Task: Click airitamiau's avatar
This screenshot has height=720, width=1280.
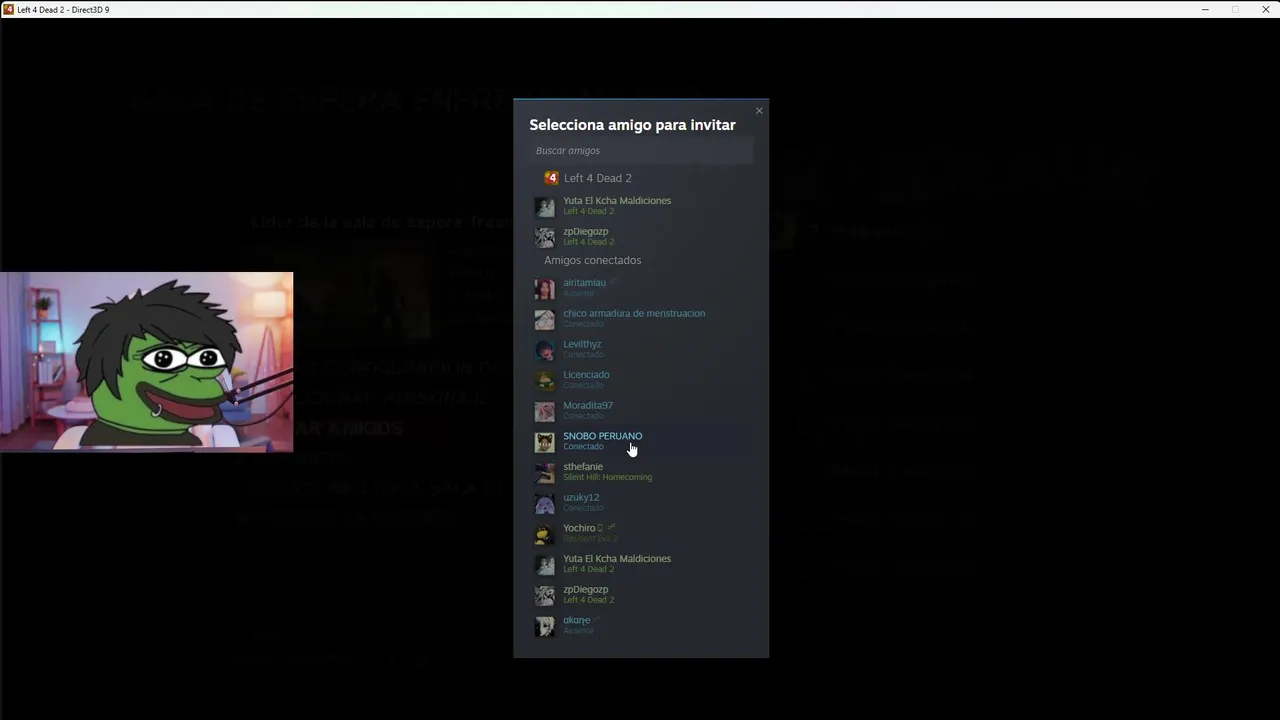Action: 544,289
